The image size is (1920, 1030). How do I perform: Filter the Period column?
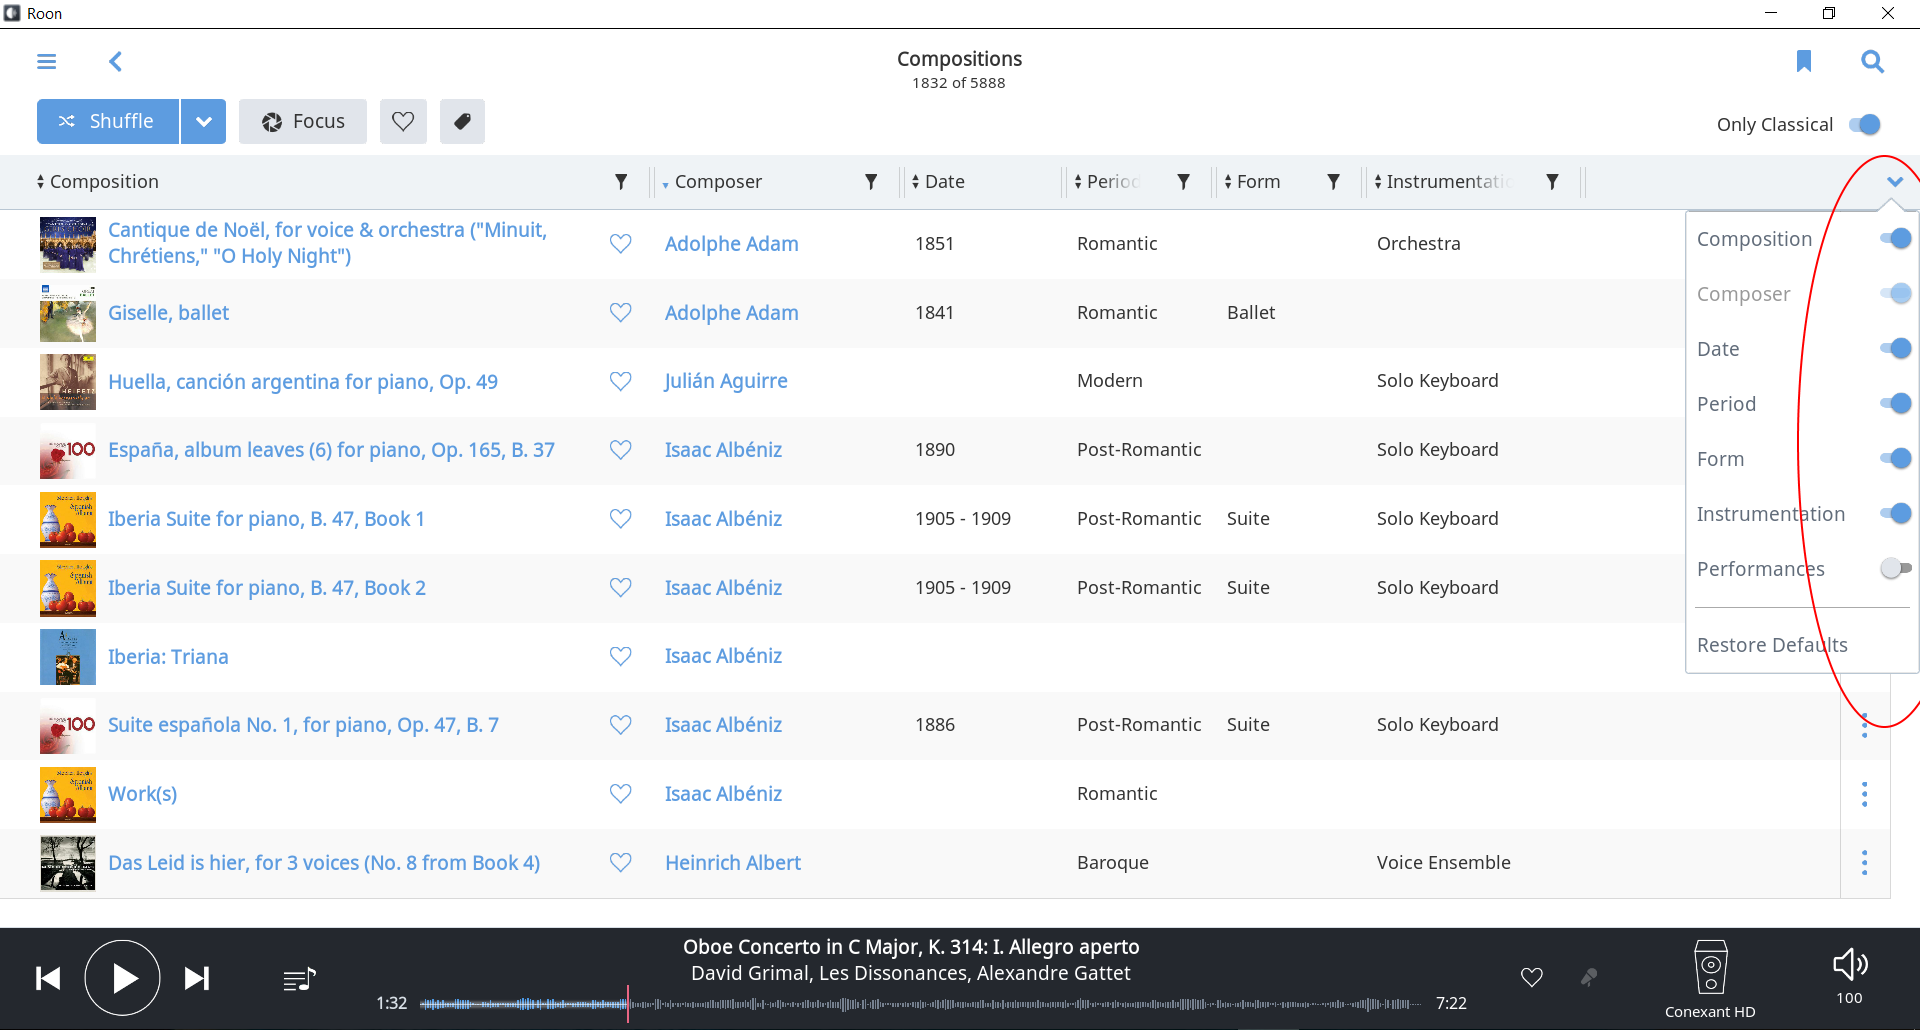1183,182
